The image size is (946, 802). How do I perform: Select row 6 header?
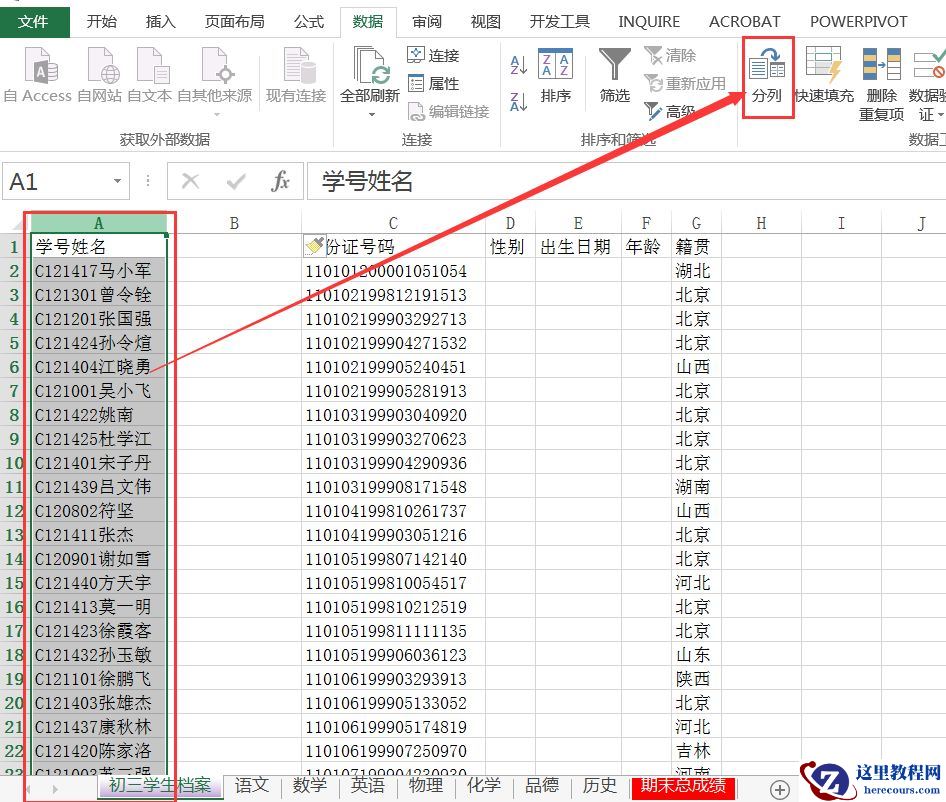14,367
